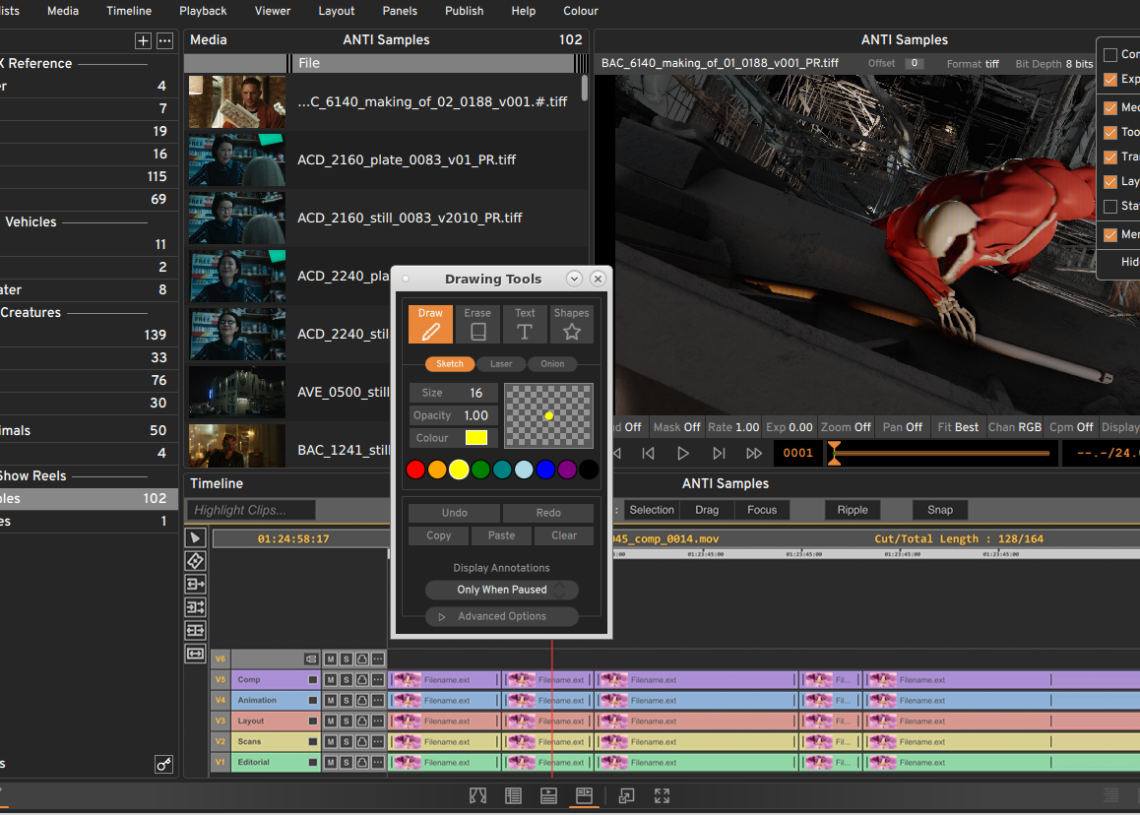Solo the Animation track
Image resolution: width=1140 pixels, height=815 pixels.
(346, 700)
